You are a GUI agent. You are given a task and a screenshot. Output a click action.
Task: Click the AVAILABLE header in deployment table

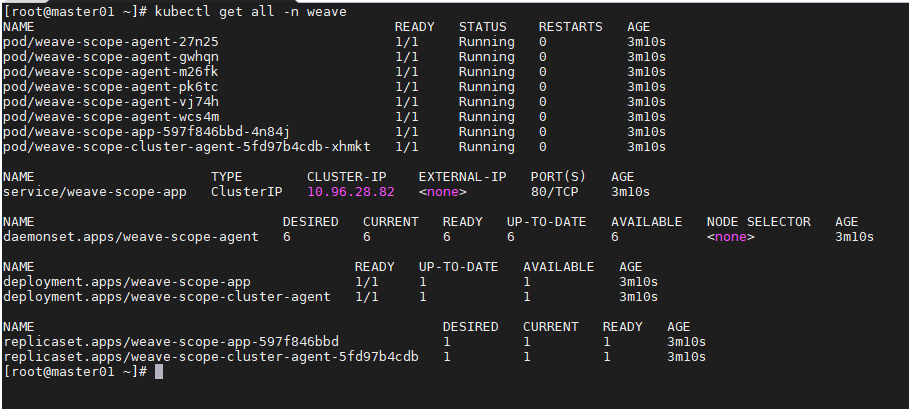click(x=558, y=267)
